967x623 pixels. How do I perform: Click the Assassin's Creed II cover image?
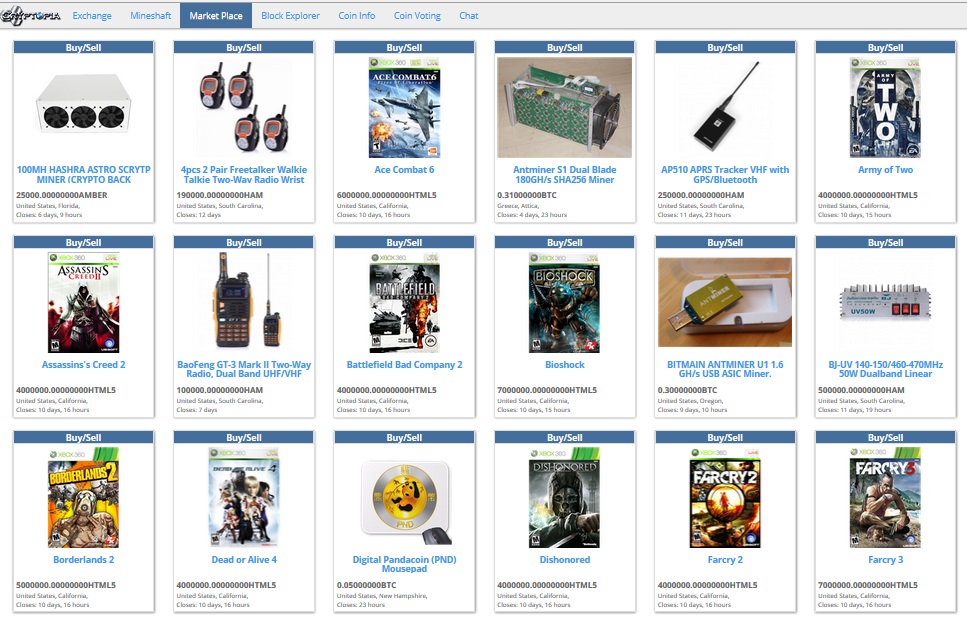[x=84, y=302]
